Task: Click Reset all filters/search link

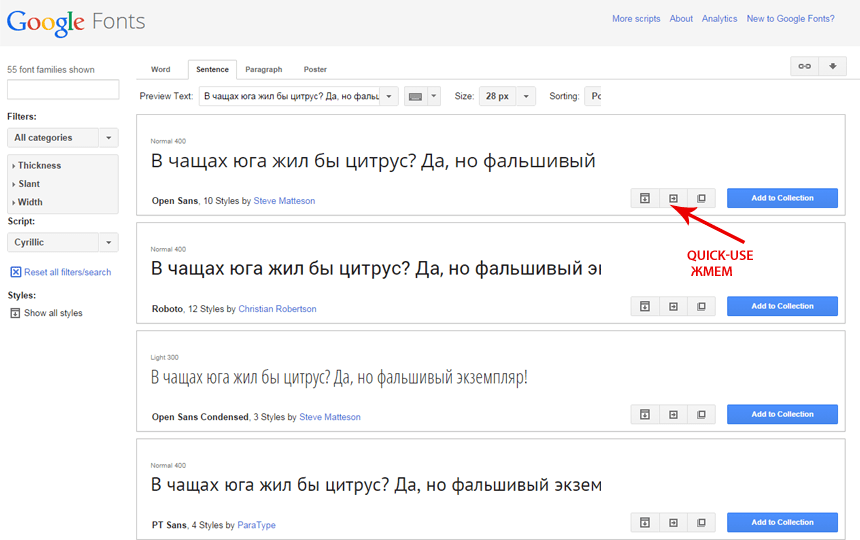Action: (67, 272)
